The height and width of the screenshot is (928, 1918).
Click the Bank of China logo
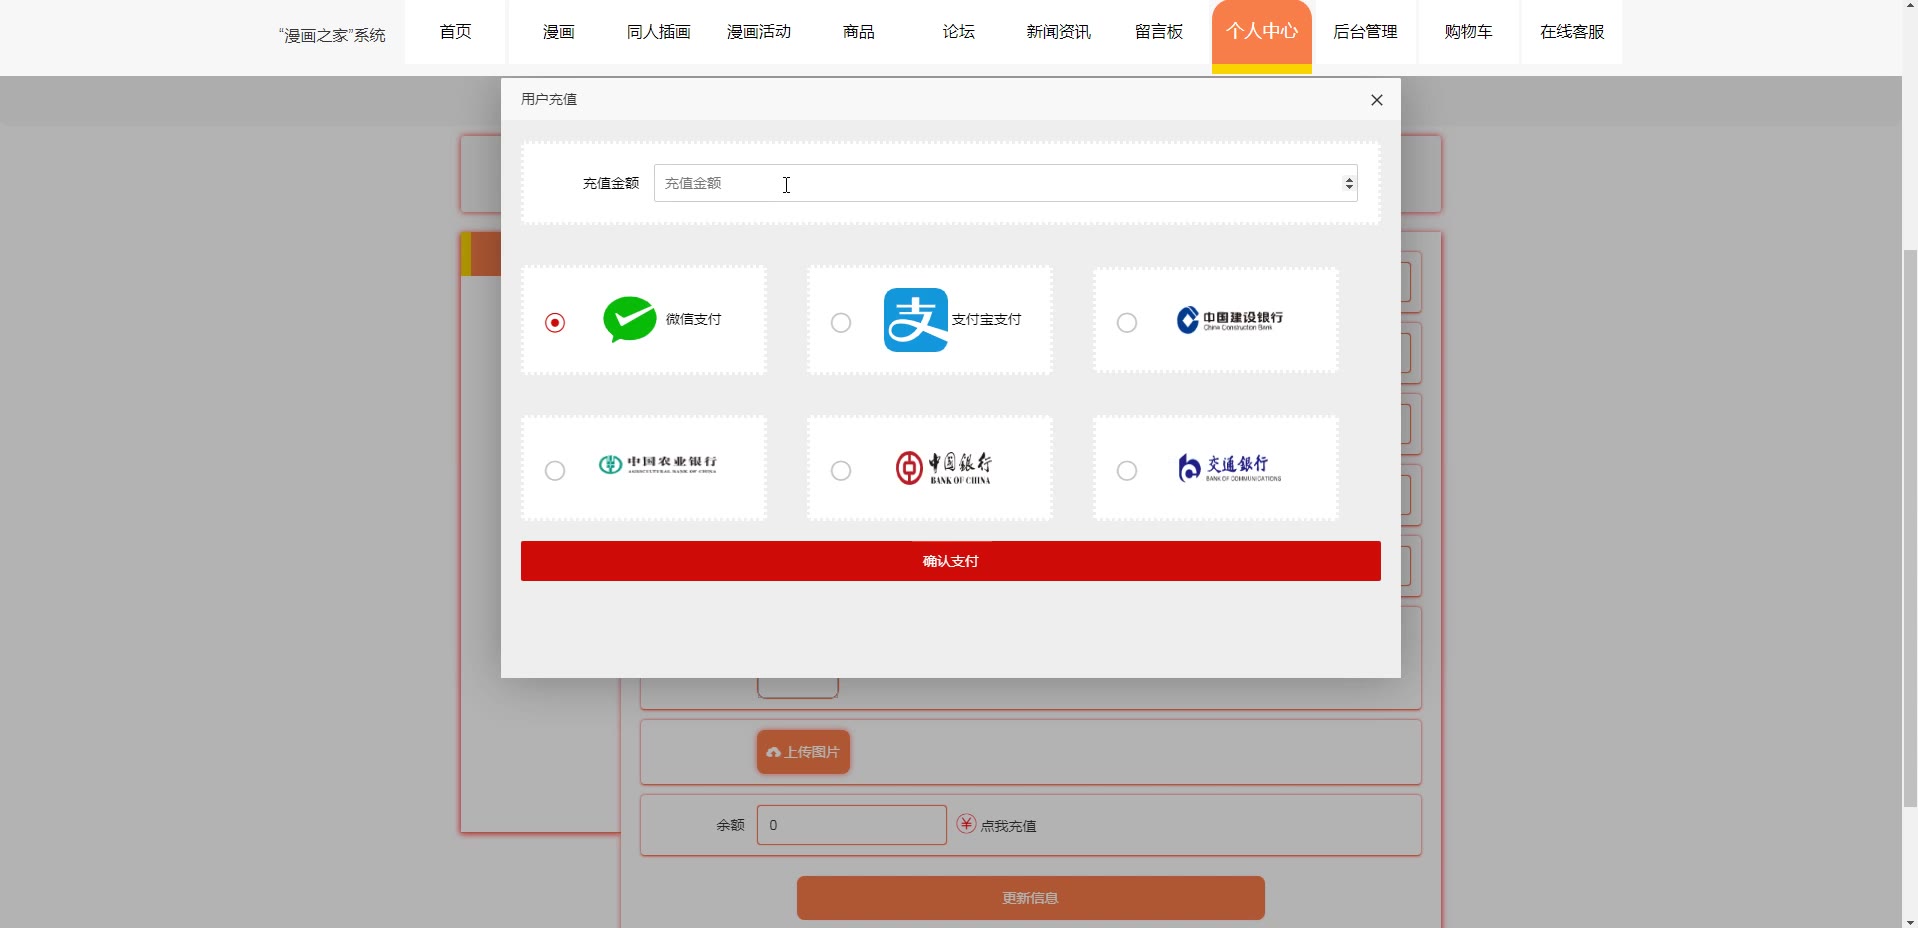pyautogui.click(x=944, y=468)
